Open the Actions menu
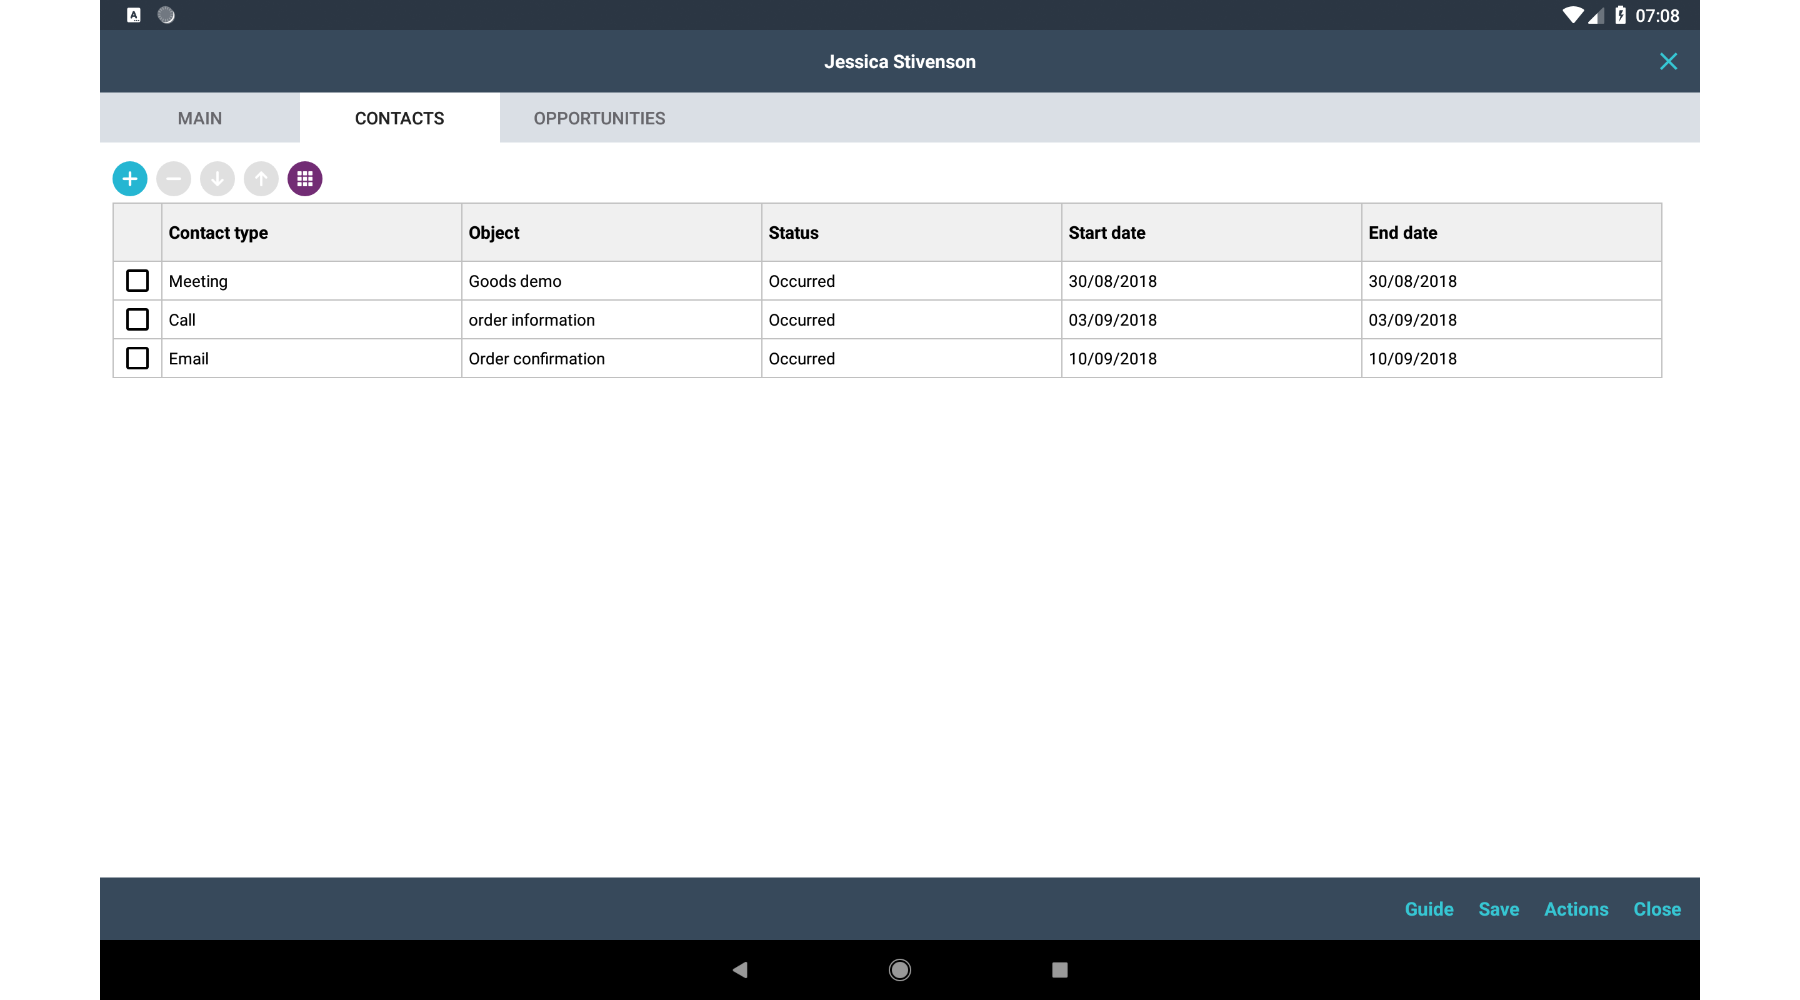Image resolution: width=1800 pixels, height=1000 pixels. pyautogui.click(x=1576, y=909)
